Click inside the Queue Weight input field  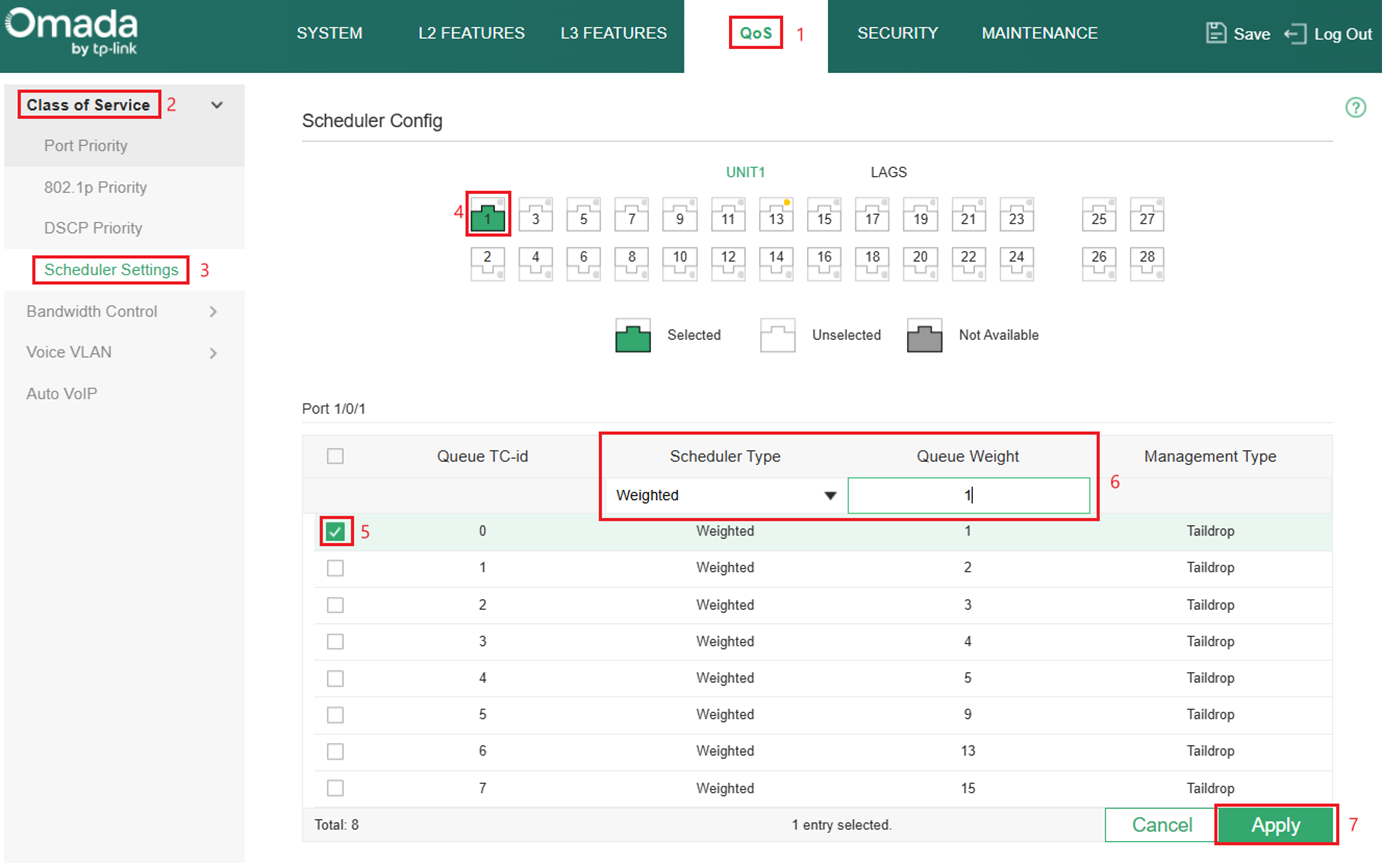967,494
